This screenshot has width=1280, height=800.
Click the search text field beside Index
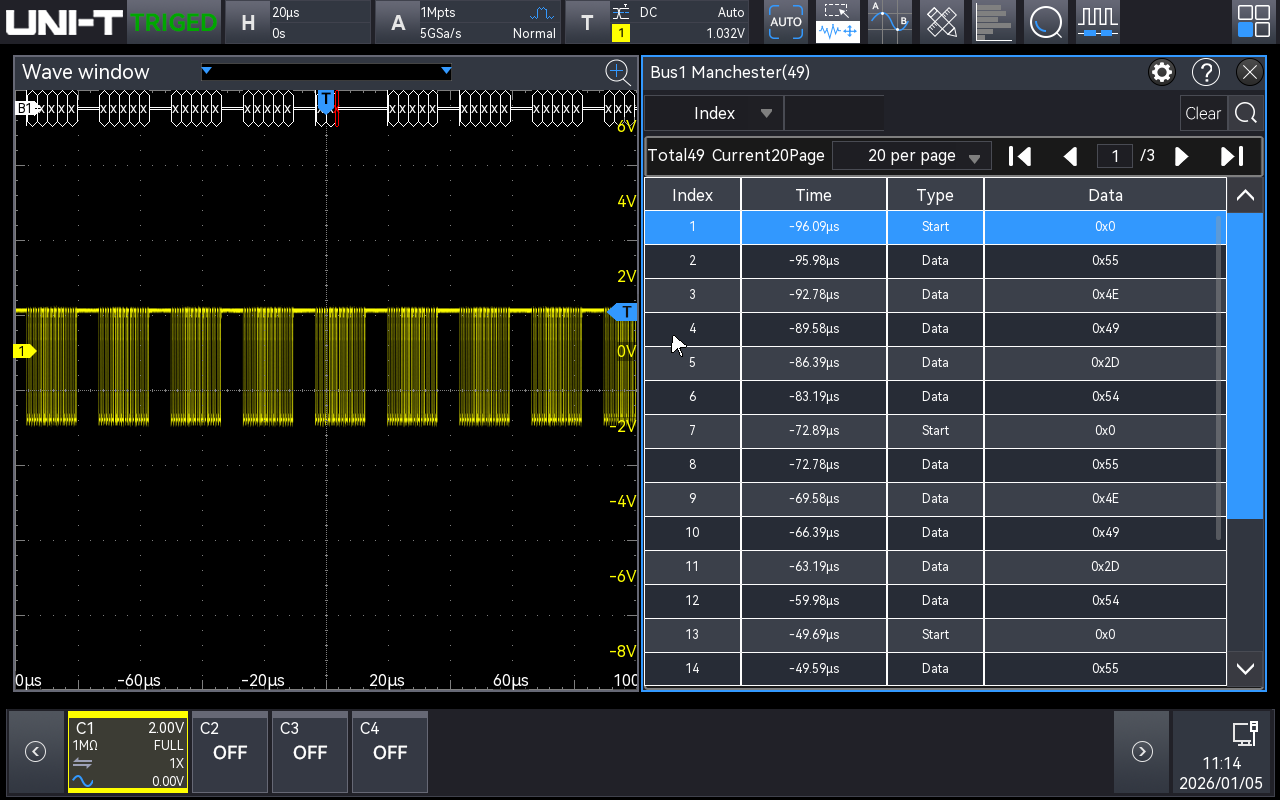pos(834,113)
